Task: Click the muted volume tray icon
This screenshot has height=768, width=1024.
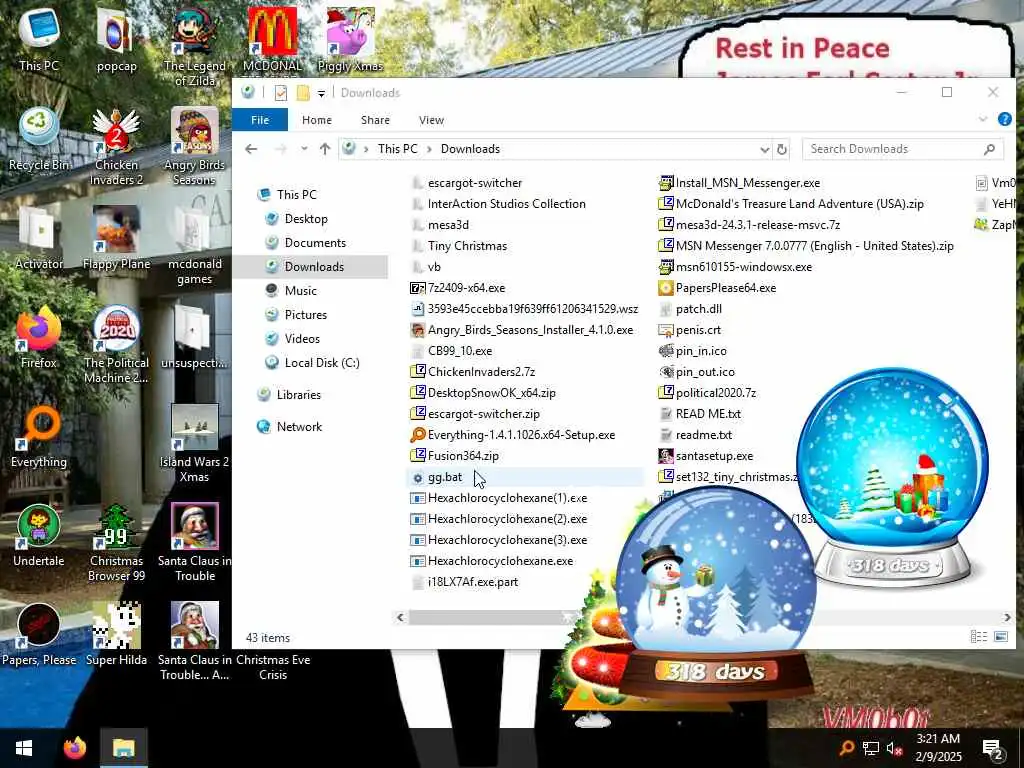Action: pos(894,748)
